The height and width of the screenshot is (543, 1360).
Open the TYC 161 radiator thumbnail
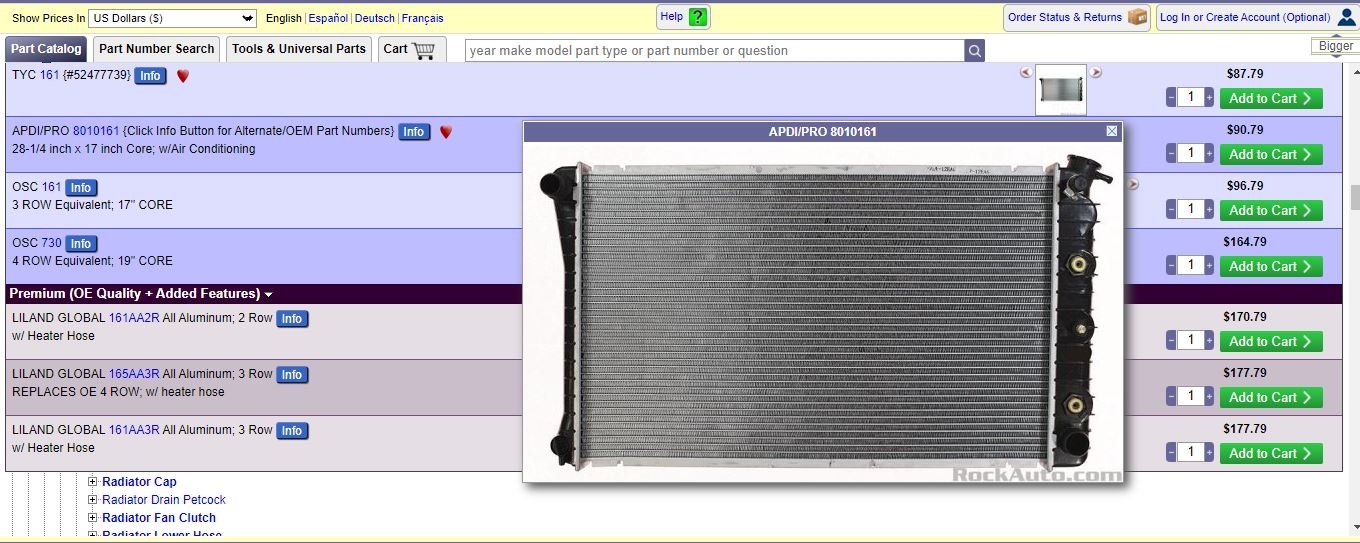(x=1061, y=89)
